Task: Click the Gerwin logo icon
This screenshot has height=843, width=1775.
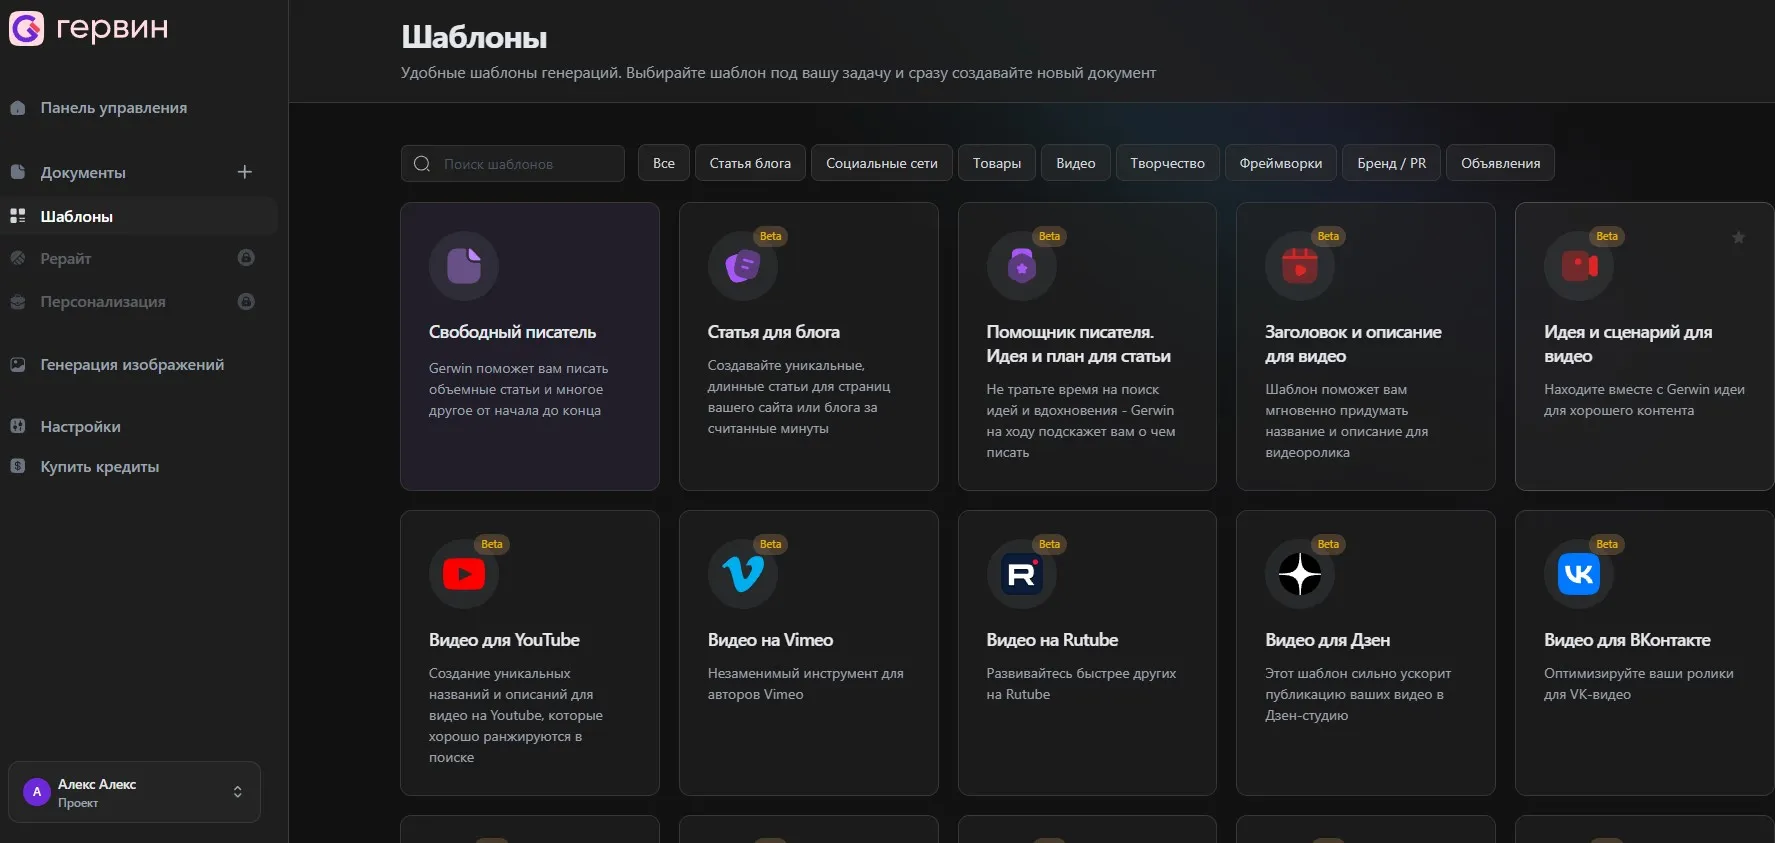Action: (x=26, y=28)
